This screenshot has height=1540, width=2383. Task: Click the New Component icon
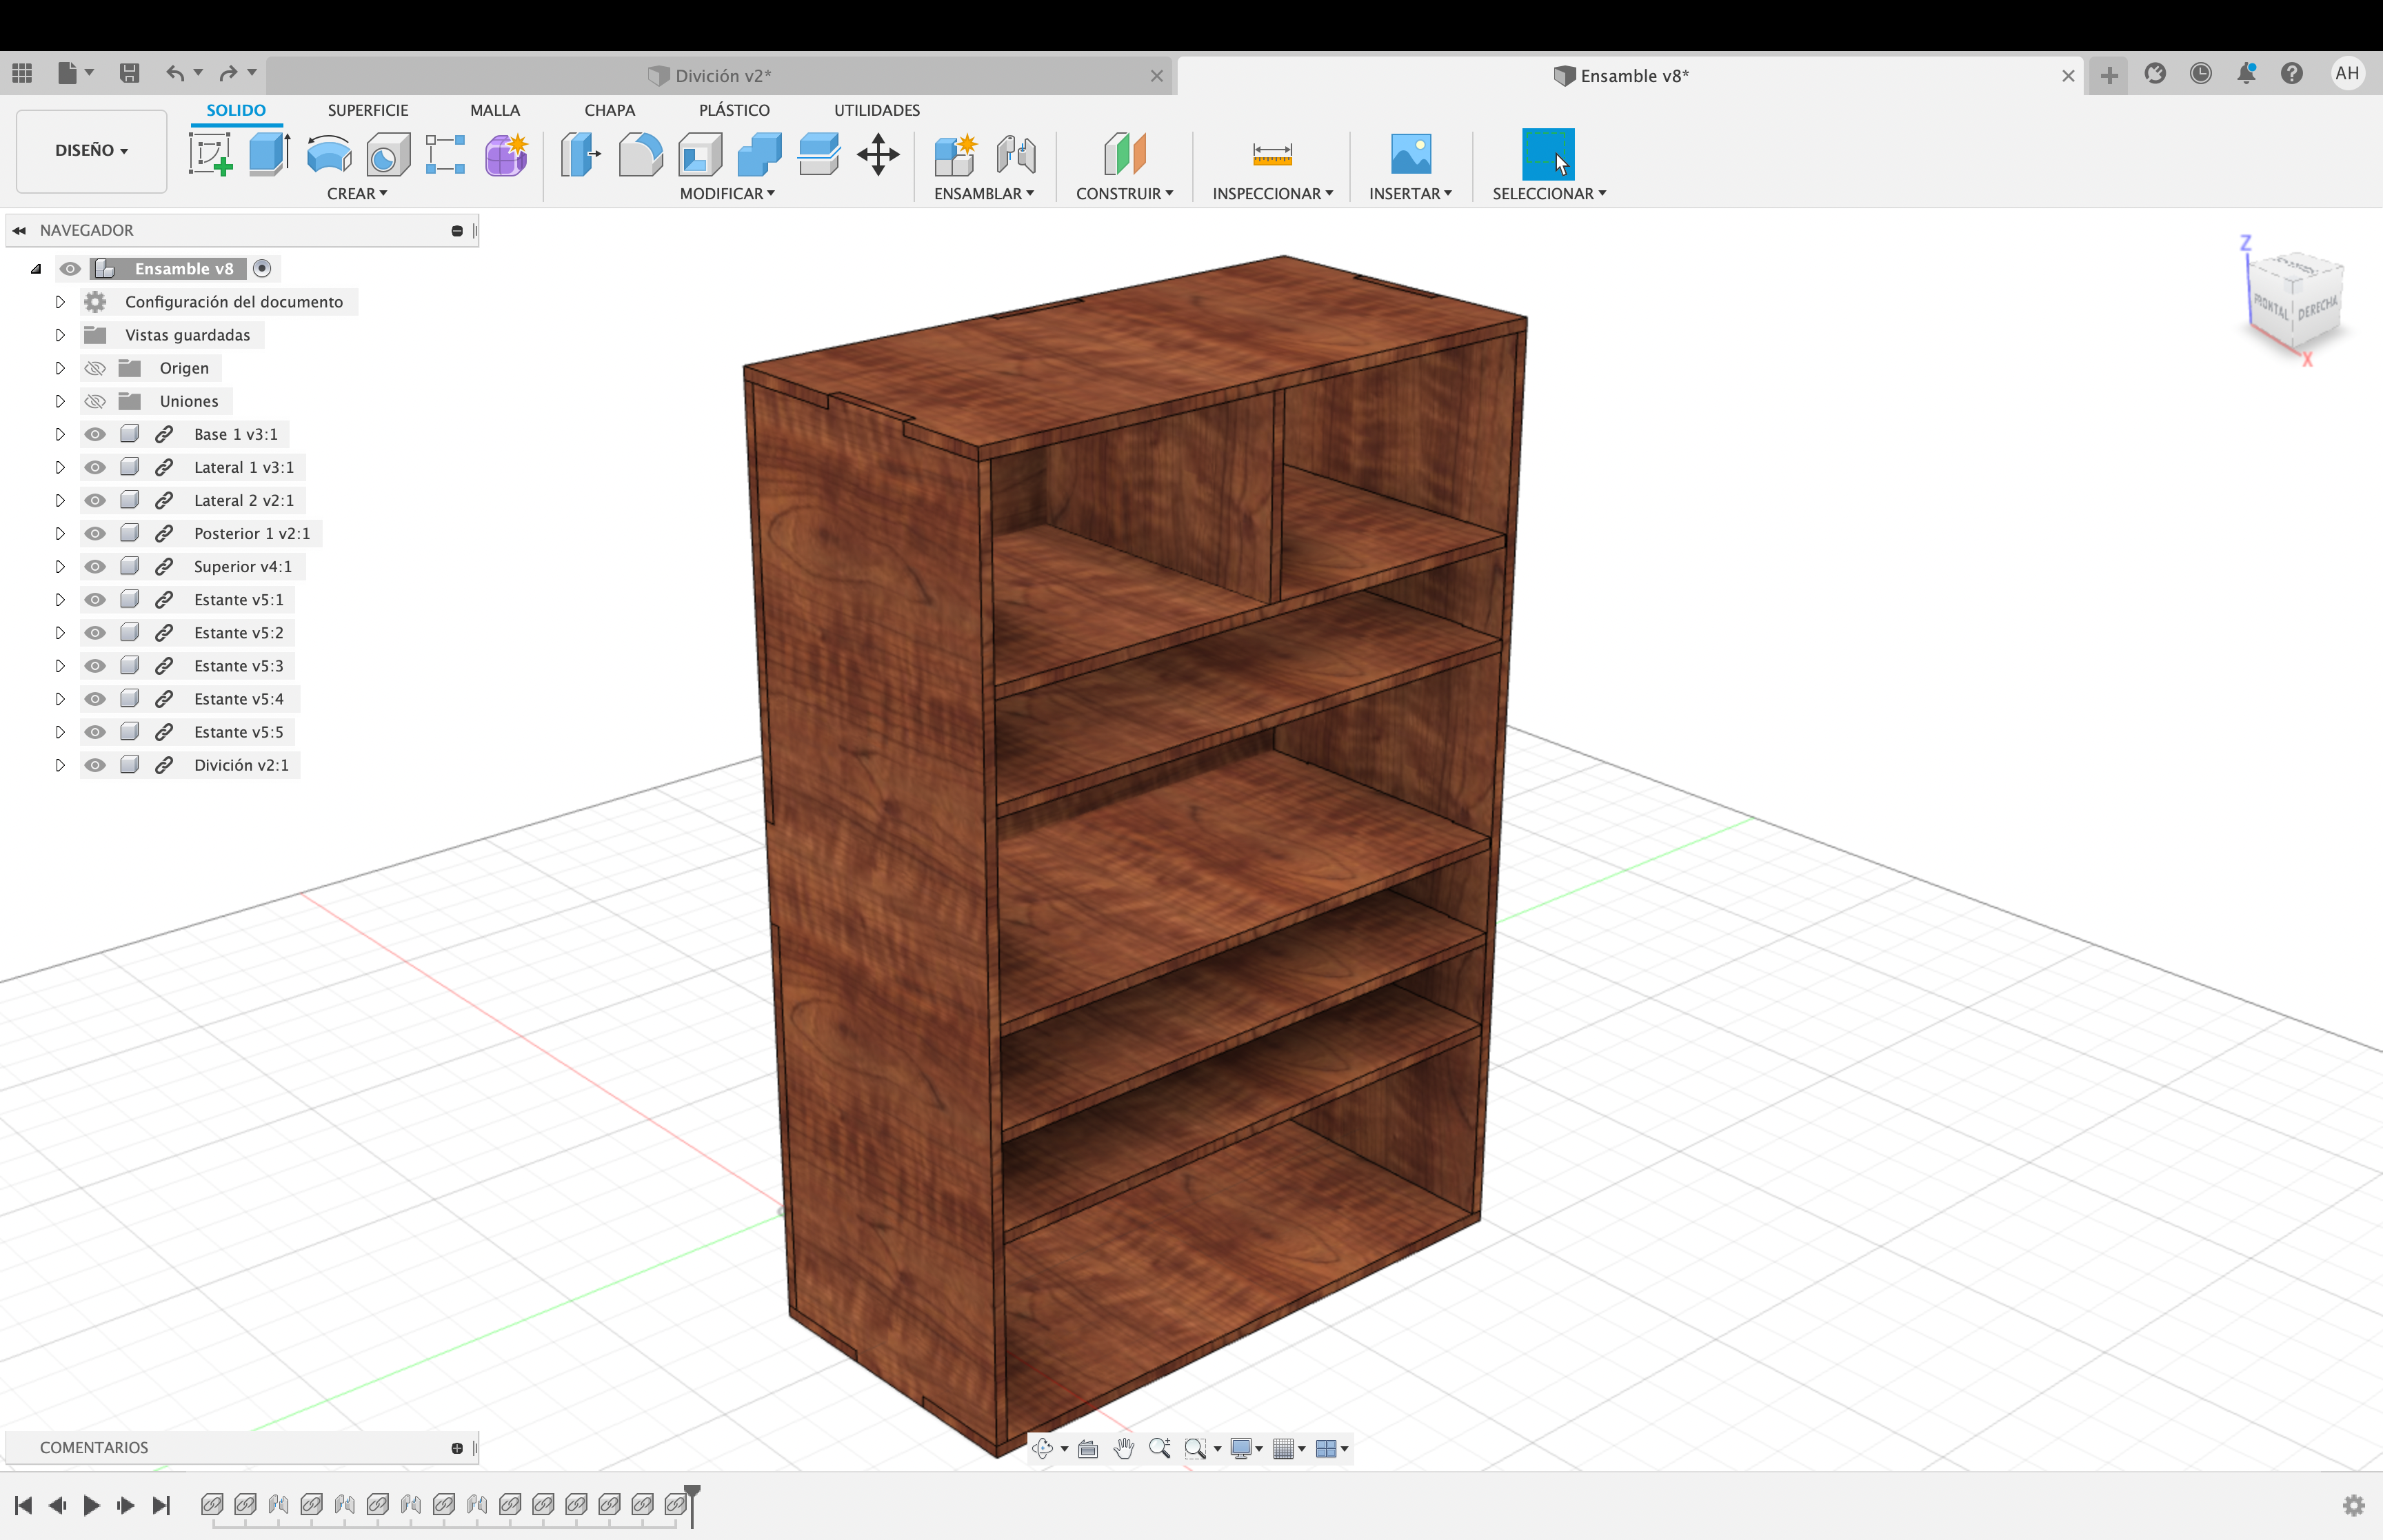(955, 155)
